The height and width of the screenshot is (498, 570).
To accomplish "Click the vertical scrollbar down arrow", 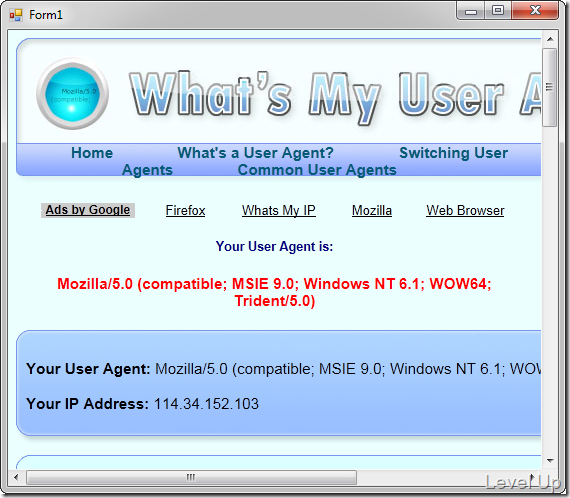I will point(550,461).
